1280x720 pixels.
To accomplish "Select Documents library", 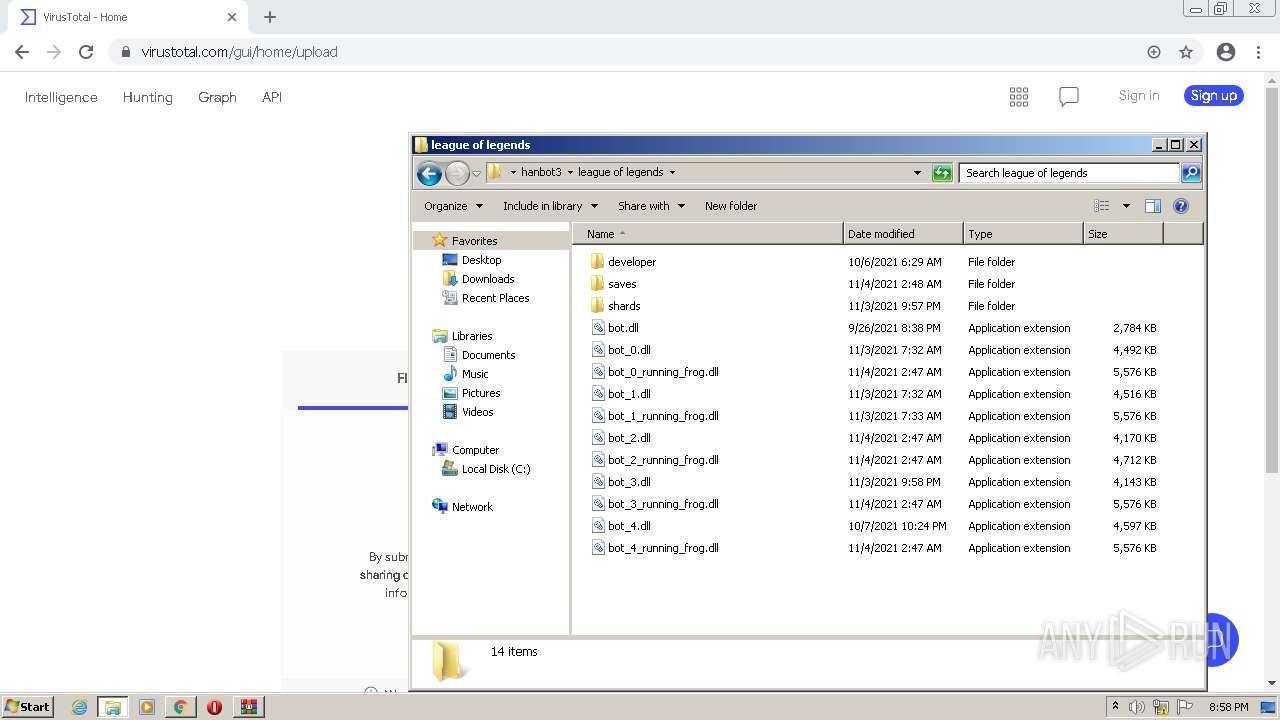I will 488,355.
